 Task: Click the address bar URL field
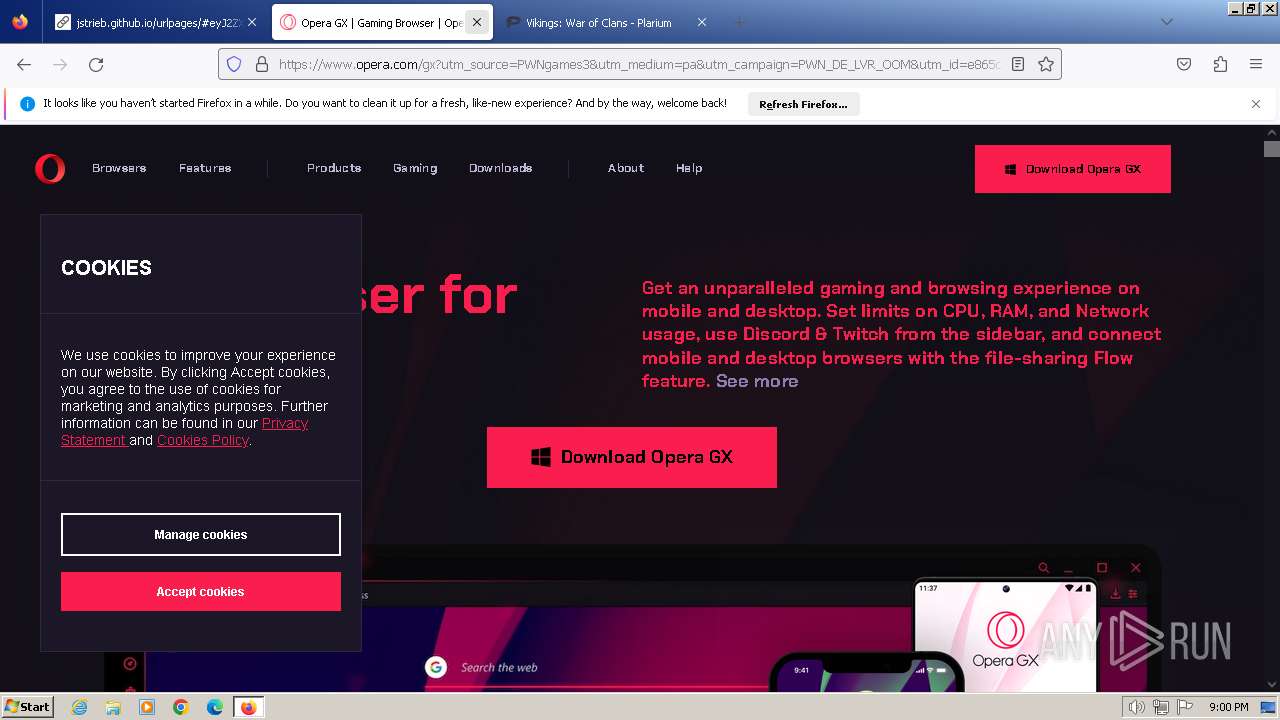click(x=638, y=64)
